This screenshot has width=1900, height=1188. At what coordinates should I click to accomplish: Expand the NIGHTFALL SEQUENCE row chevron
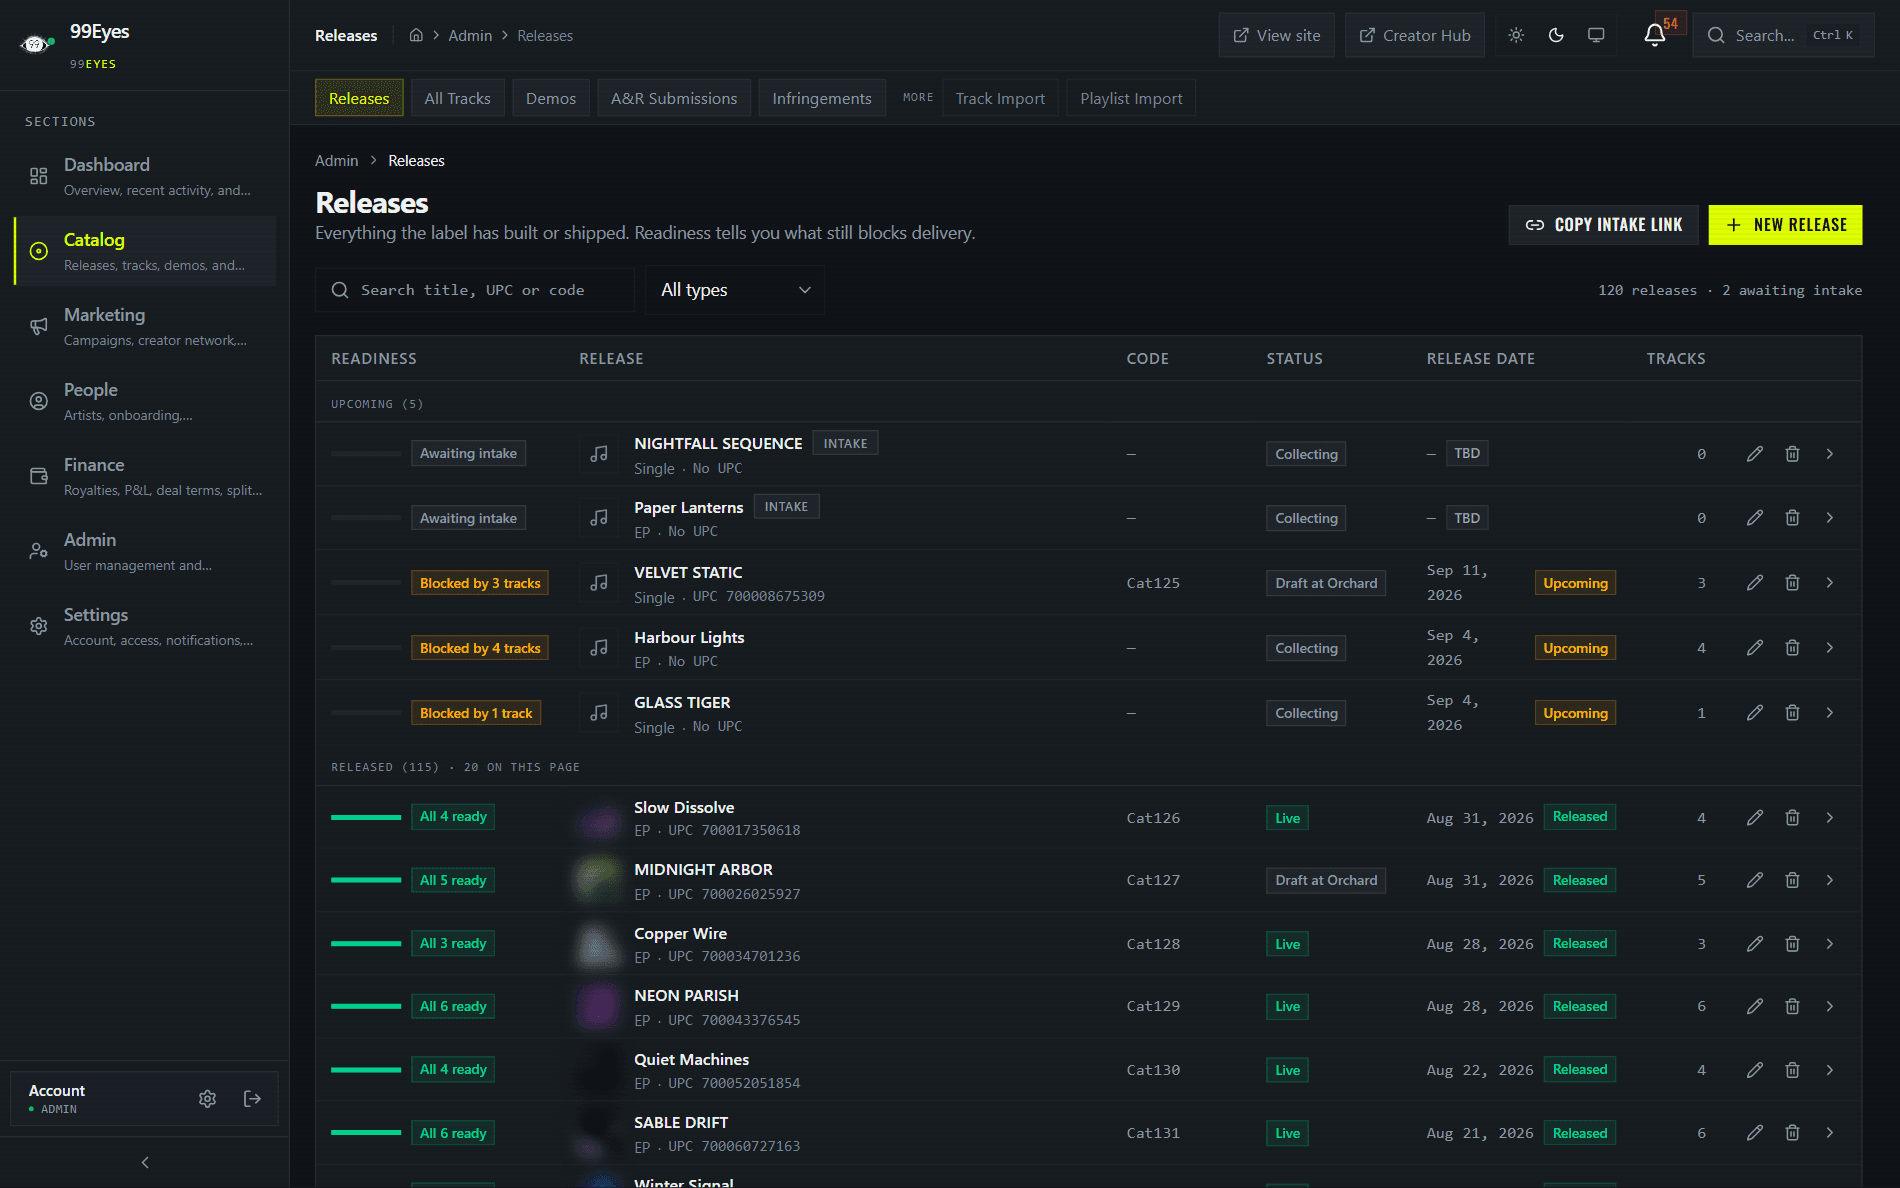coord(1830,454)
